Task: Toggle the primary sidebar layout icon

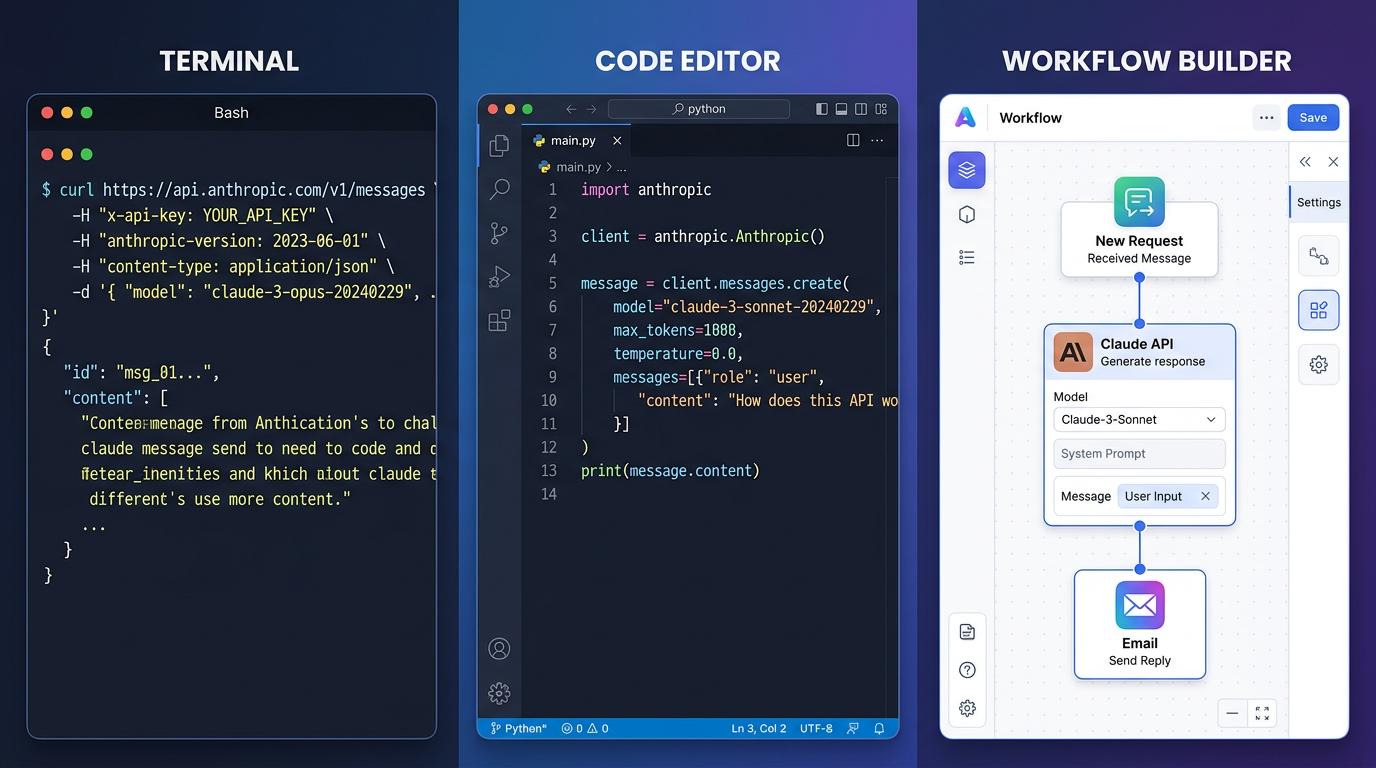Action: (x=822, y=109)
